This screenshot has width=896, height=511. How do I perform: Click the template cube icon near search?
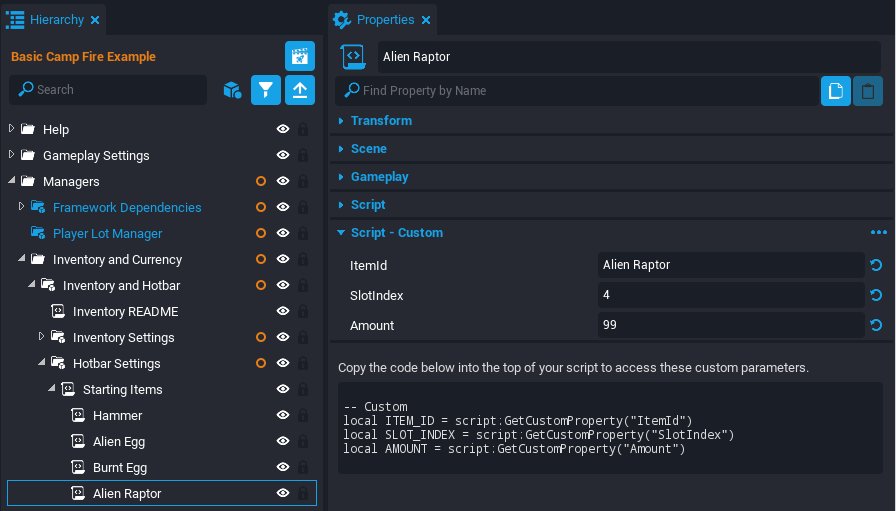[x=232, y=90]
